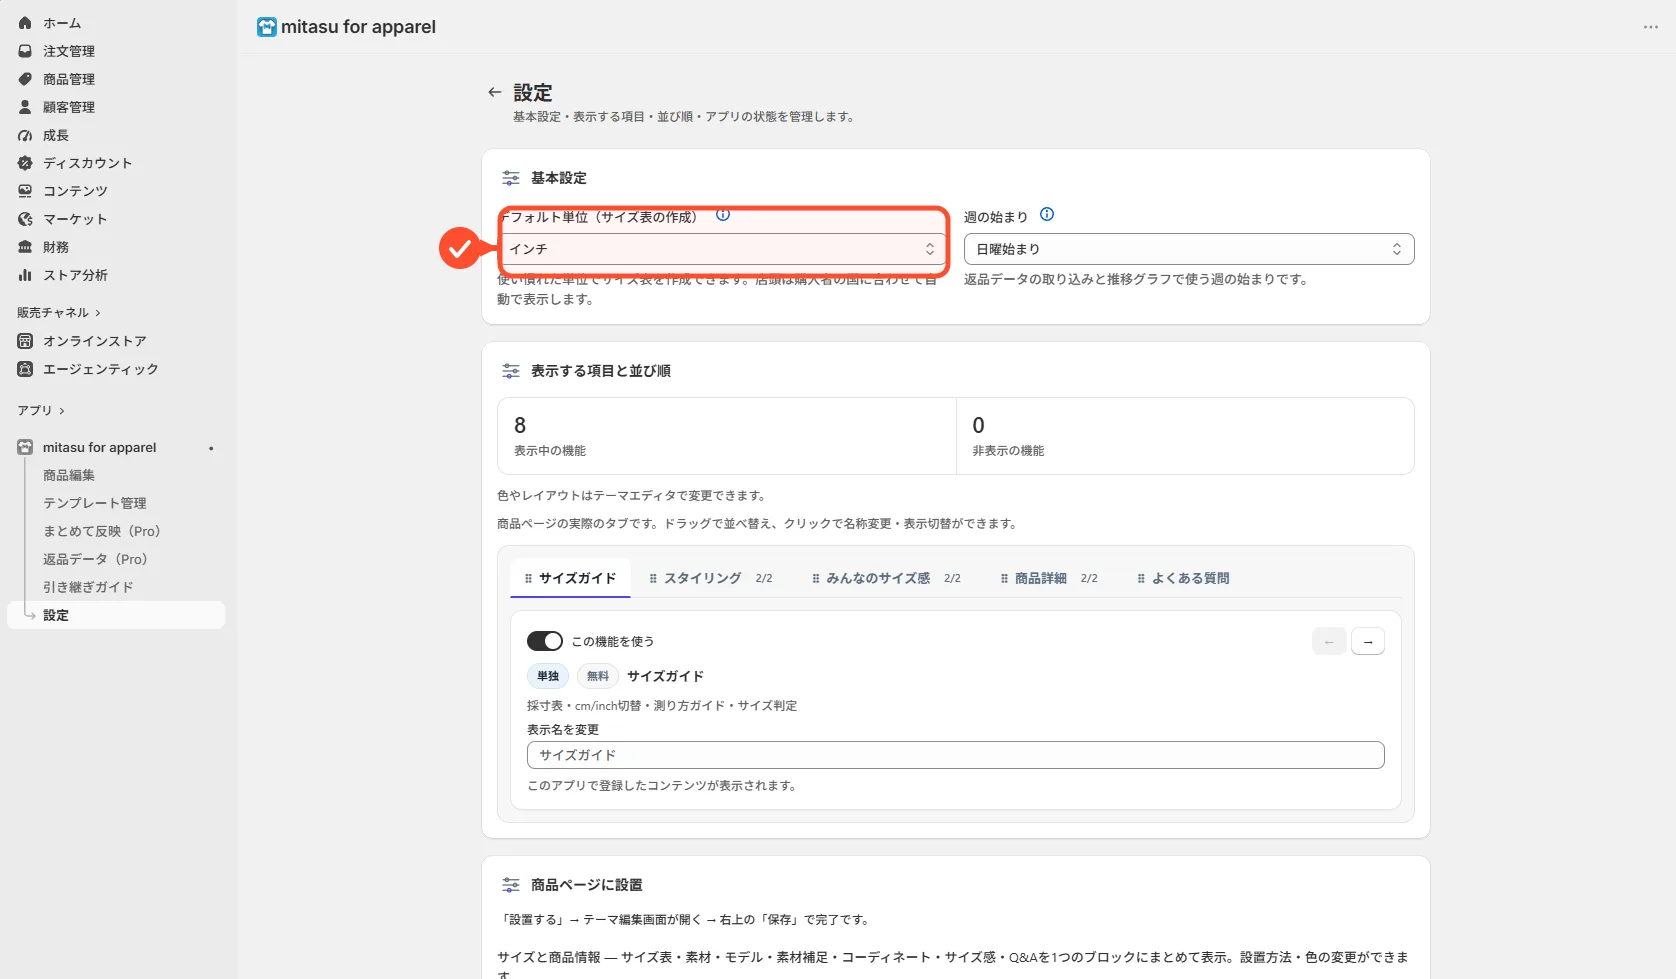Click the mitasu logo in top header
Image resolution: width=1676 pixels, height=979 pixels.
[267, 27]
